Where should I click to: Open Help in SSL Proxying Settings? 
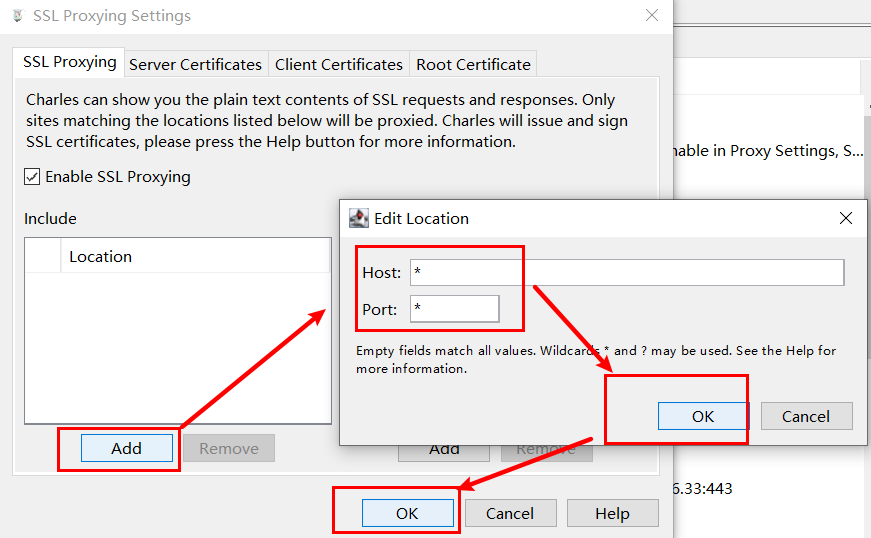612,513
